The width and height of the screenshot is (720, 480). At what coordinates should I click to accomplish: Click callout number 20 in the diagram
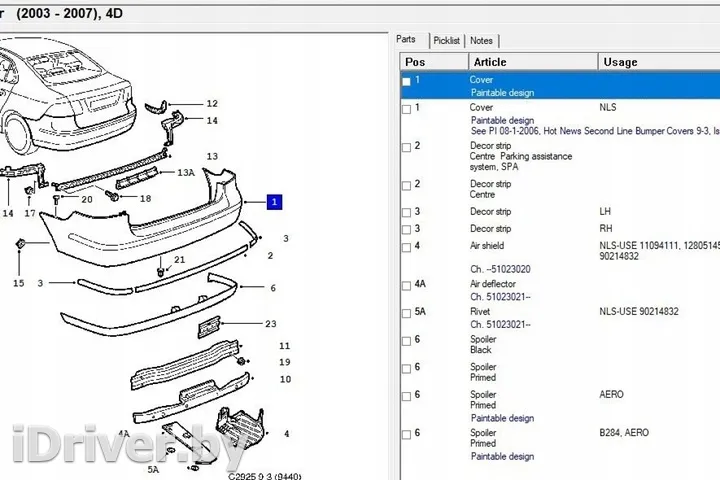(87, 199)
